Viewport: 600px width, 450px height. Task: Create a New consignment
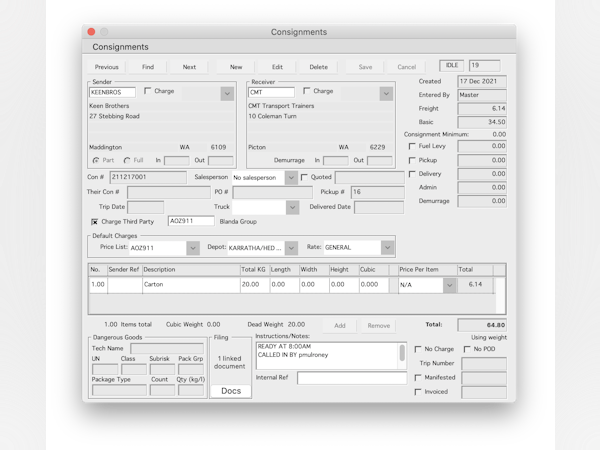[x=236, y=67]
